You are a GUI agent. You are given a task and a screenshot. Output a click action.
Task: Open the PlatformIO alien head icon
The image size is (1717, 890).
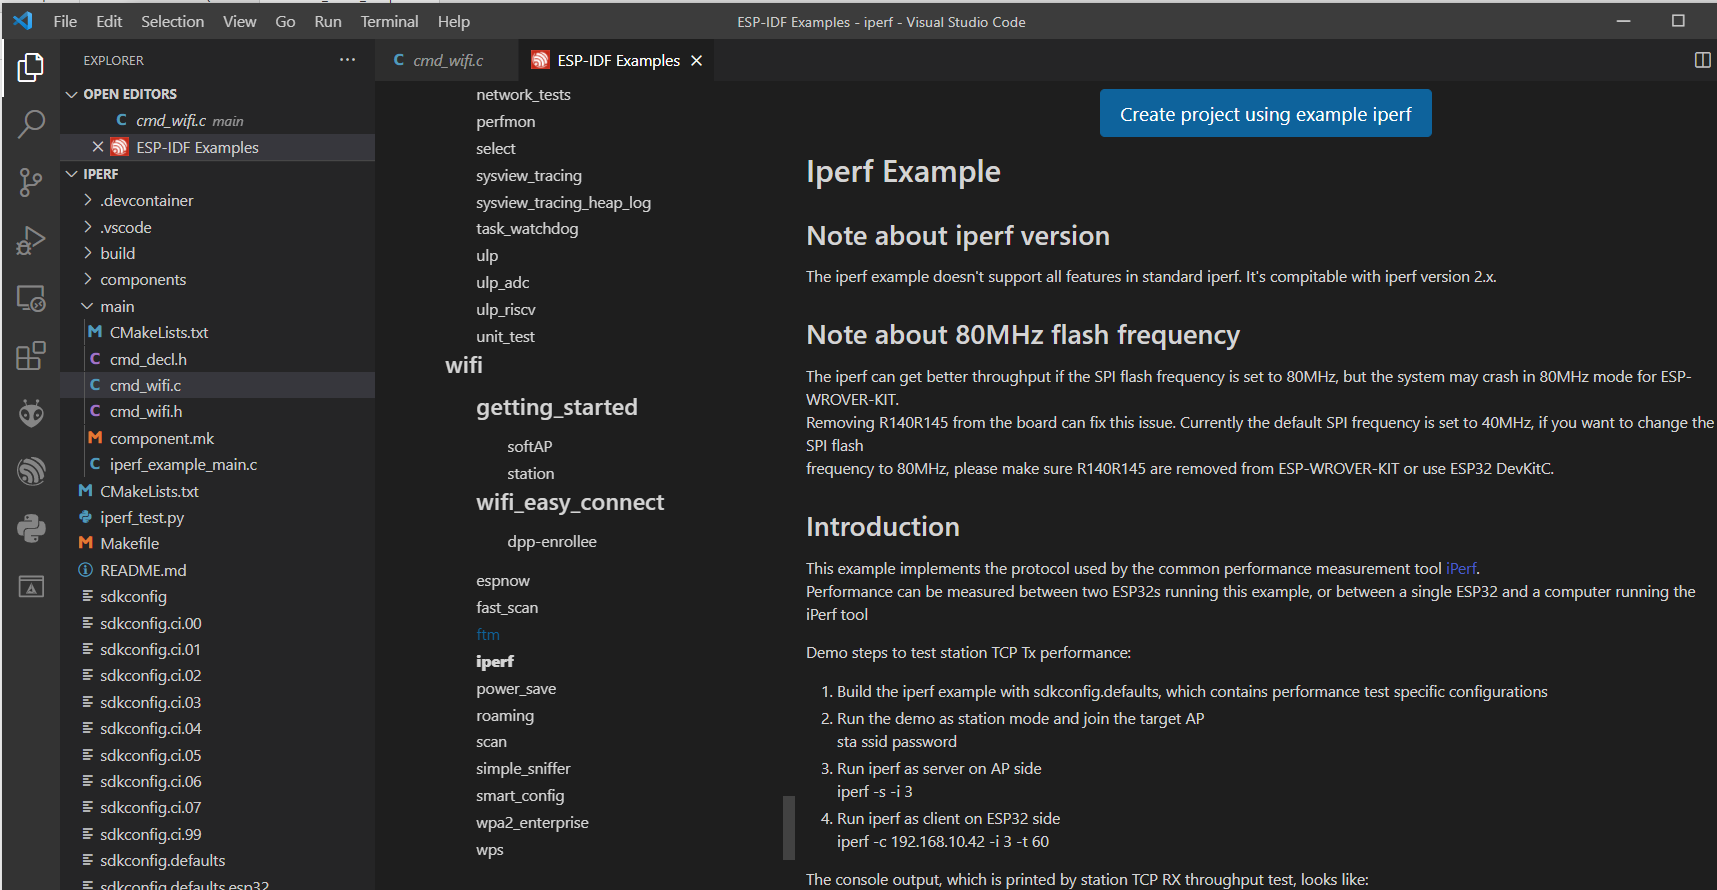pos(31,413)
